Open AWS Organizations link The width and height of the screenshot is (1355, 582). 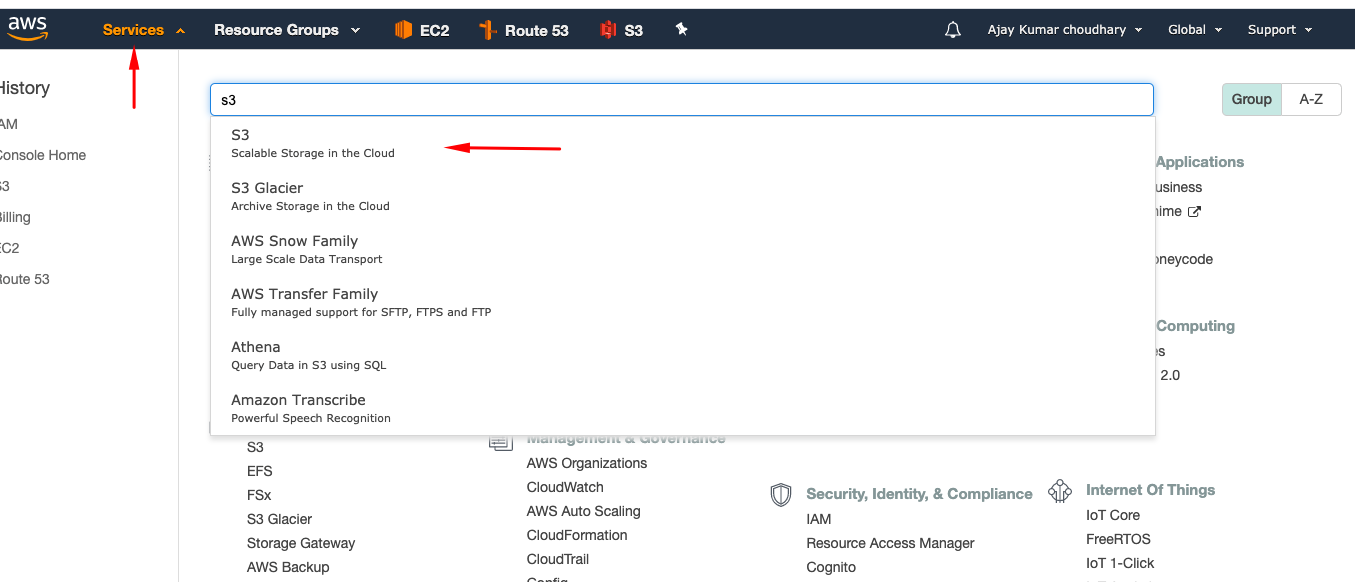pyautogui.click(x=587, y=463)
